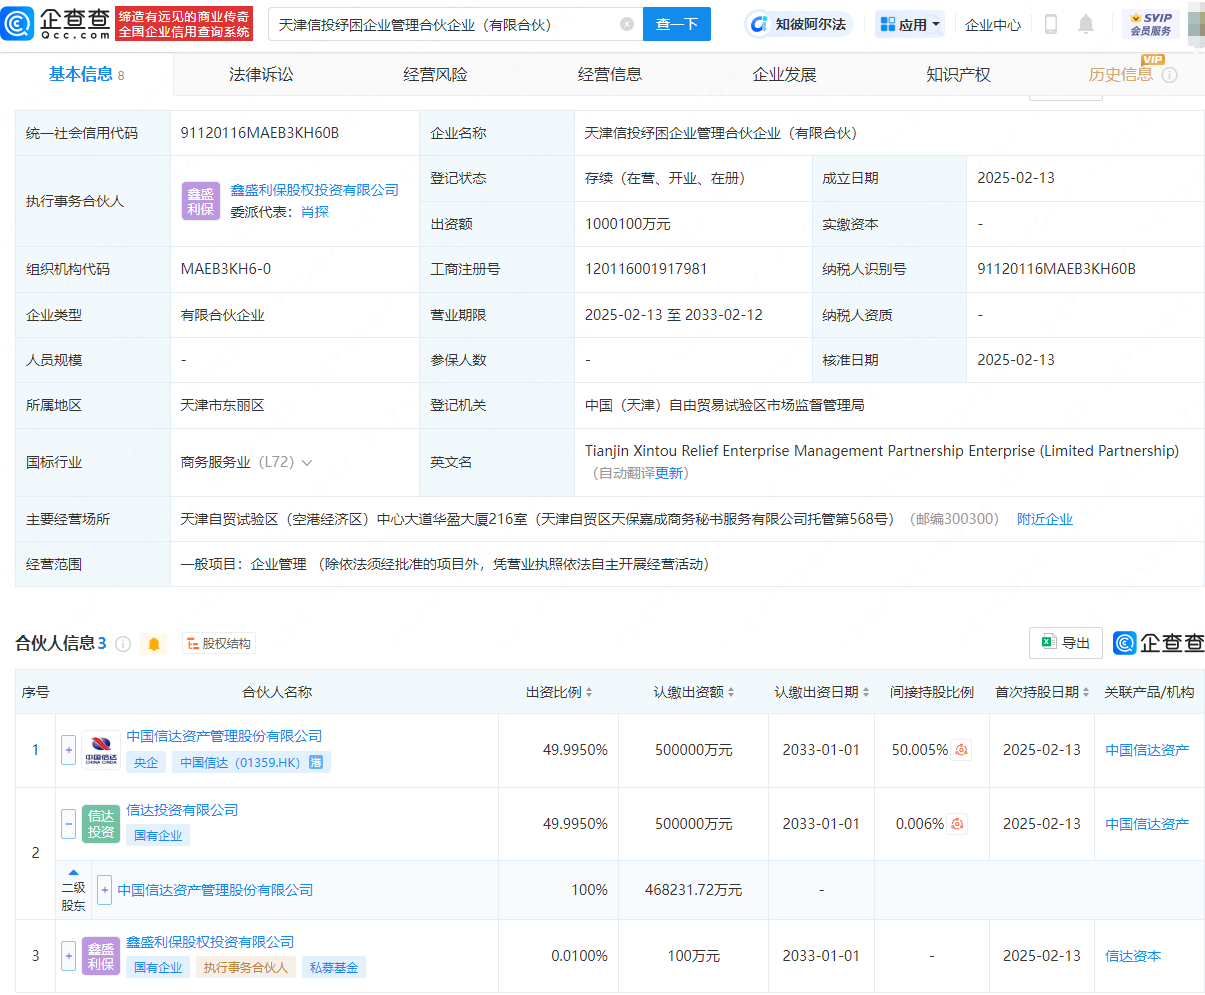View the 知识产权 tab
Screen dimensions: 1205x995
[x=958, y=75]
